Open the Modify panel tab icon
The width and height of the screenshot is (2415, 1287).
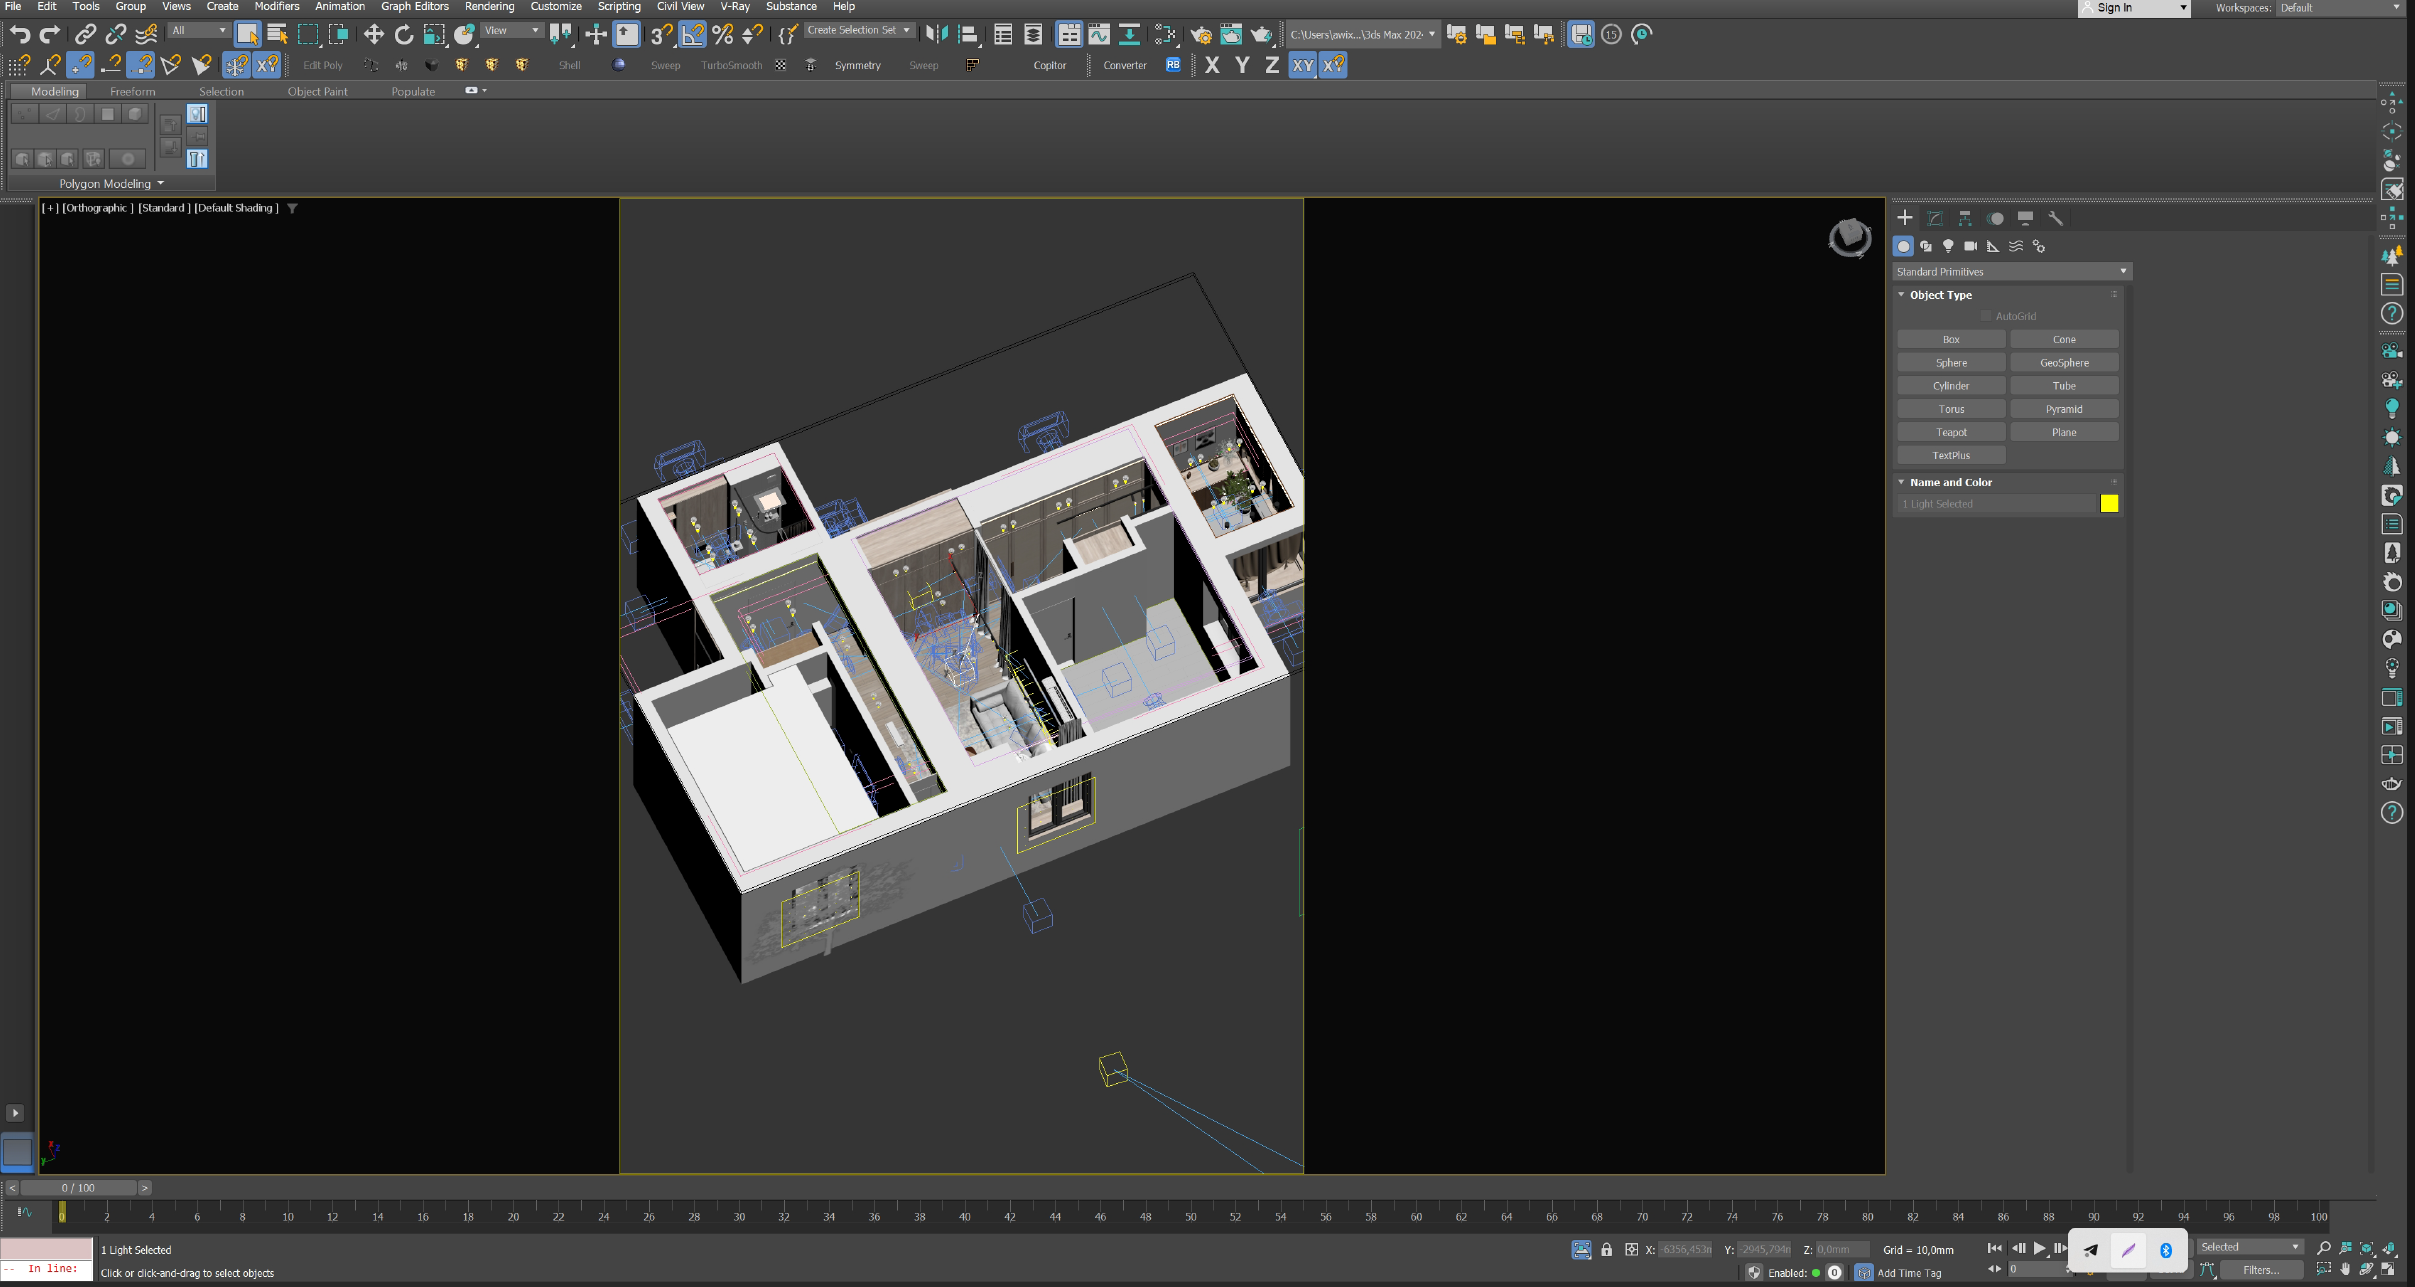(1935, 218)
